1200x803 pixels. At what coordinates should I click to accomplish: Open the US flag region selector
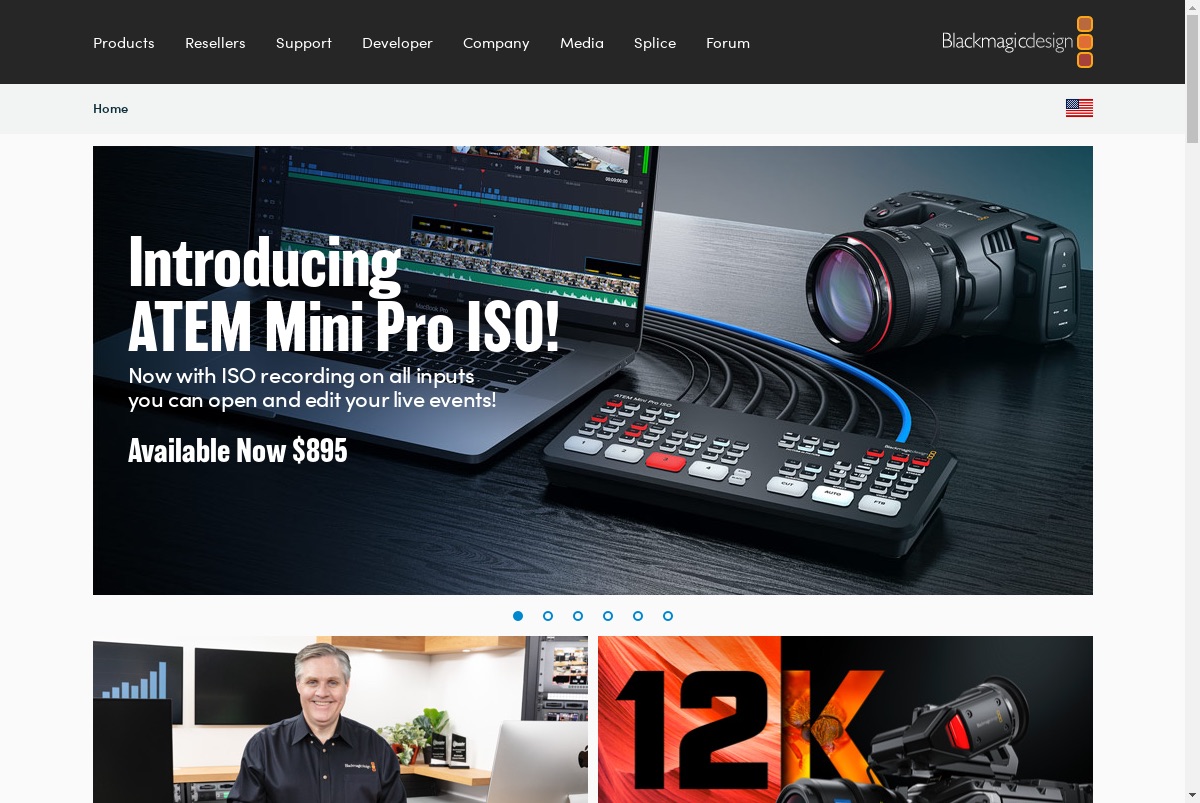[x=1079, y=108]
